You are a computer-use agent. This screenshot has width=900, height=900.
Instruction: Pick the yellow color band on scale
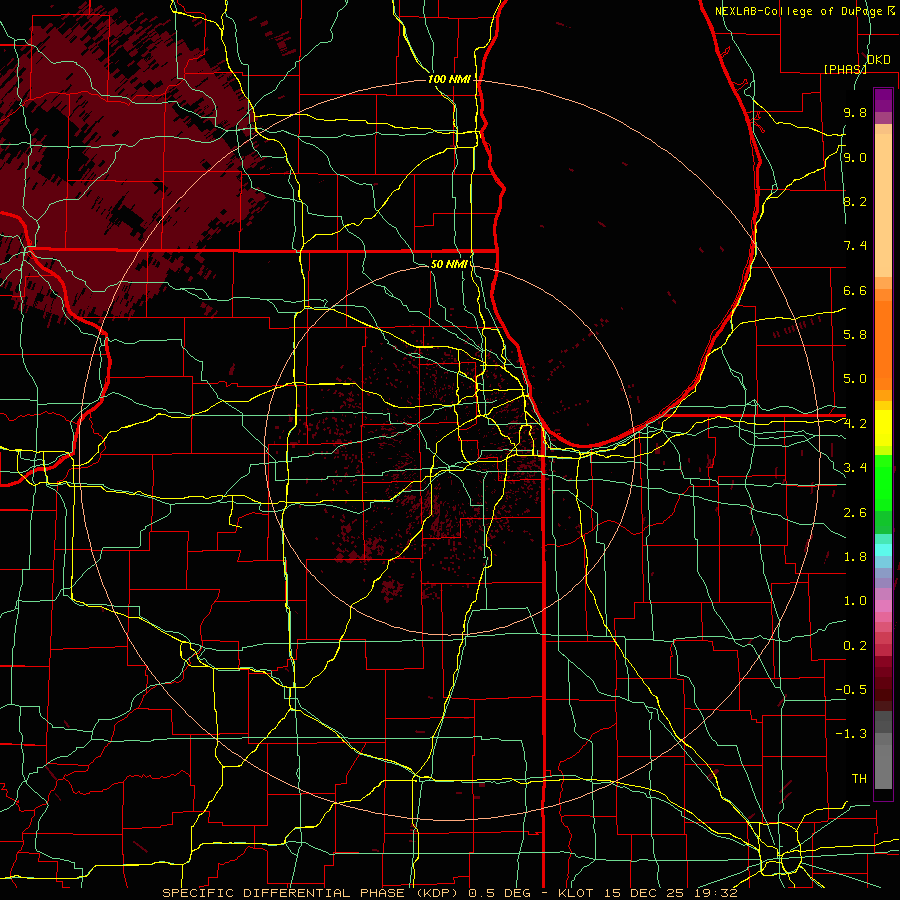click(x=883, y=428)
